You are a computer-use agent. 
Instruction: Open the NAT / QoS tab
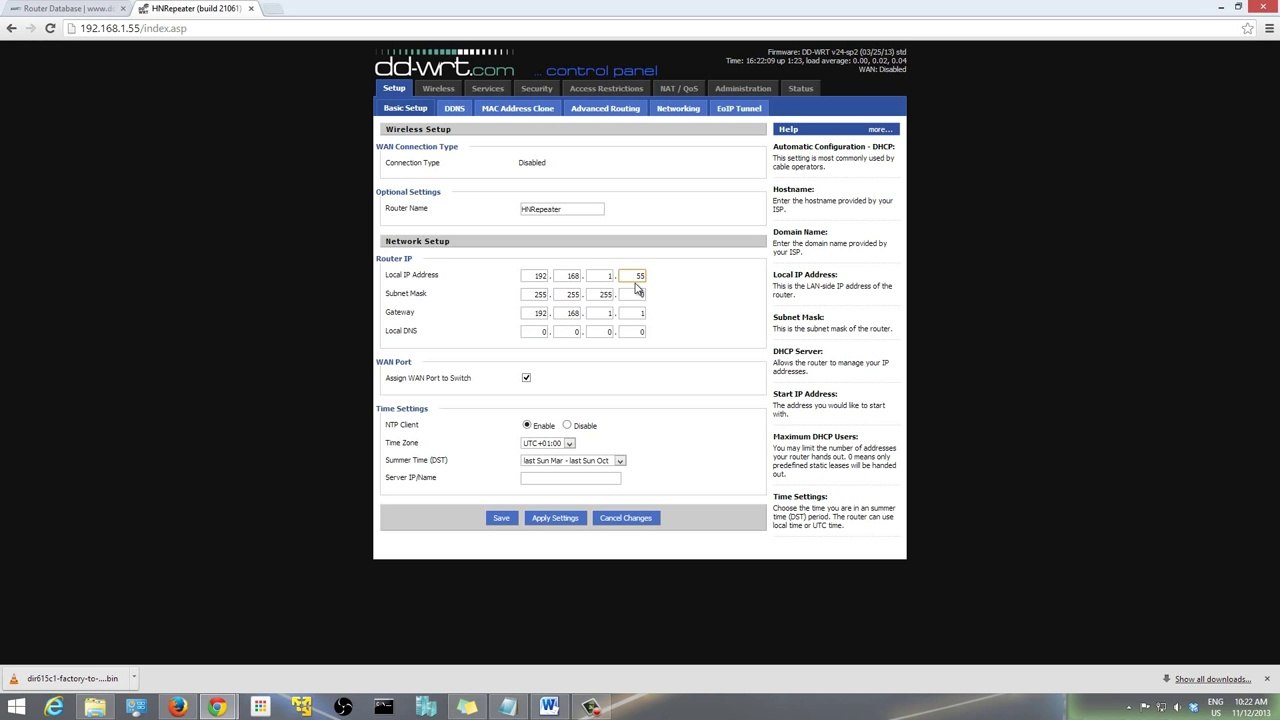click(679, 89)
